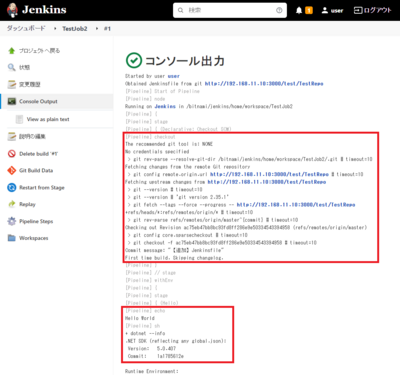The width and height of the screenshot is (400, 375).
Task: Select View as plain text
Action: click(48, 119)
